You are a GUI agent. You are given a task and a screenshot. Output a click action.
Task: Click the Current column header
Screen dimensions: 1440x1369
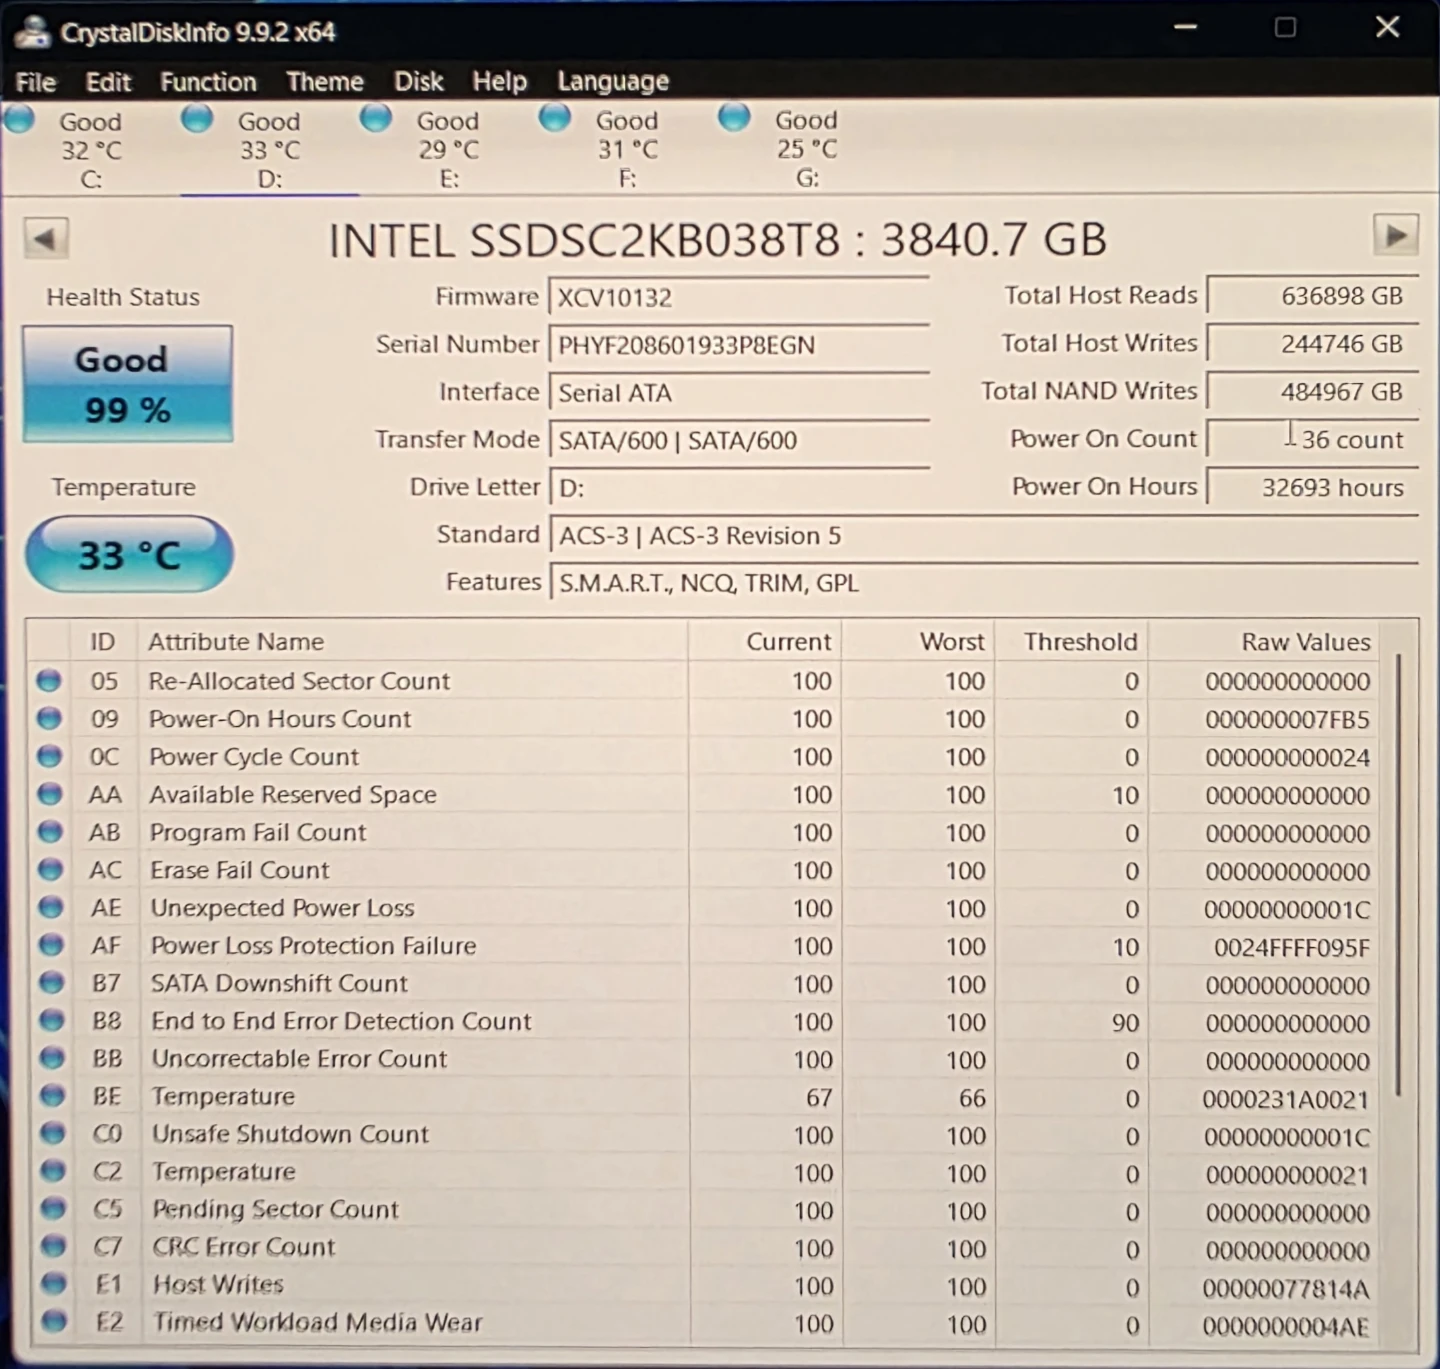tap(765, 641)
